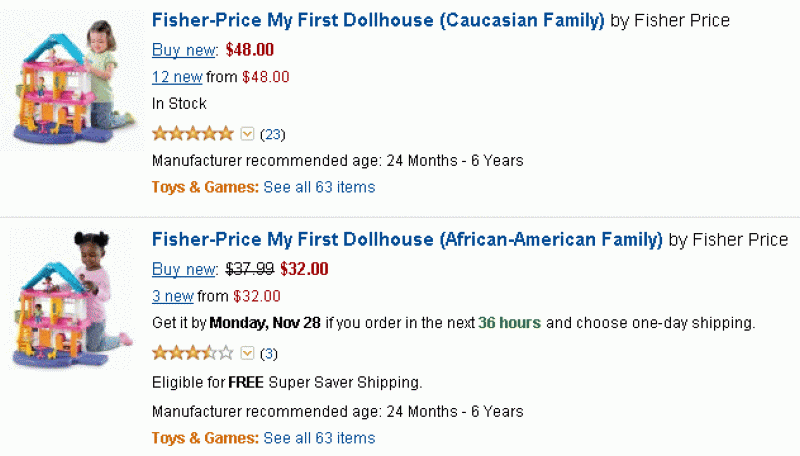Open the "3 new" offers link

tap(172, 296)
